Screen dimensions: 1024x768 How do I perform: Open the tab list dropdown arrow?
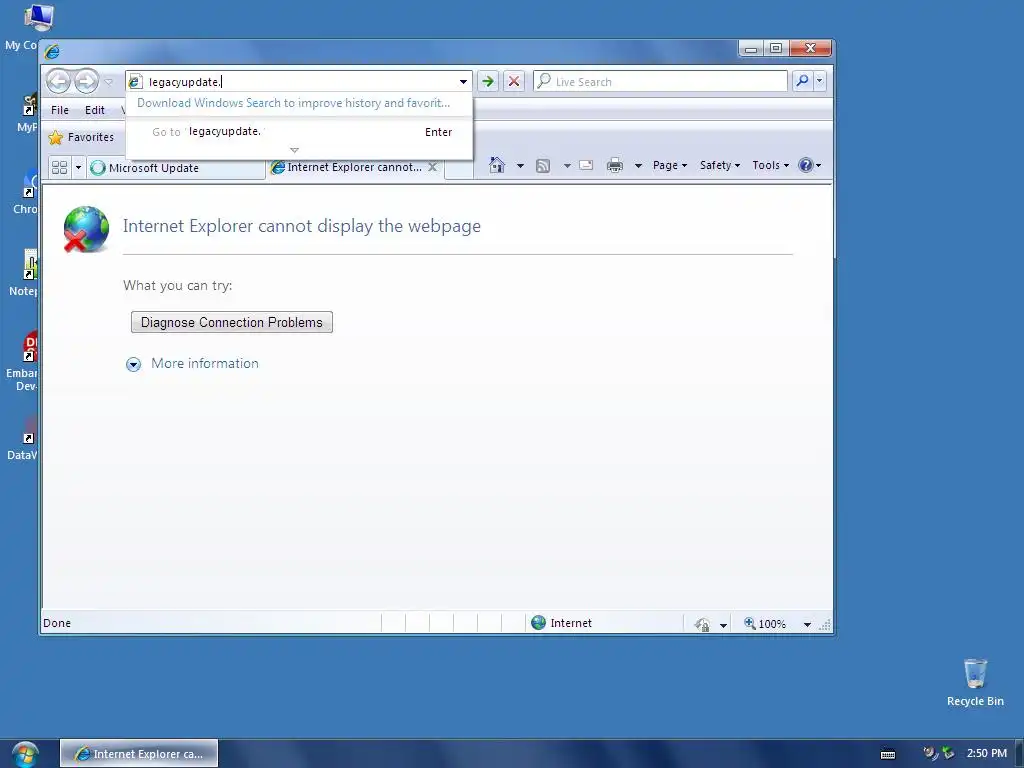coord(78,168)
